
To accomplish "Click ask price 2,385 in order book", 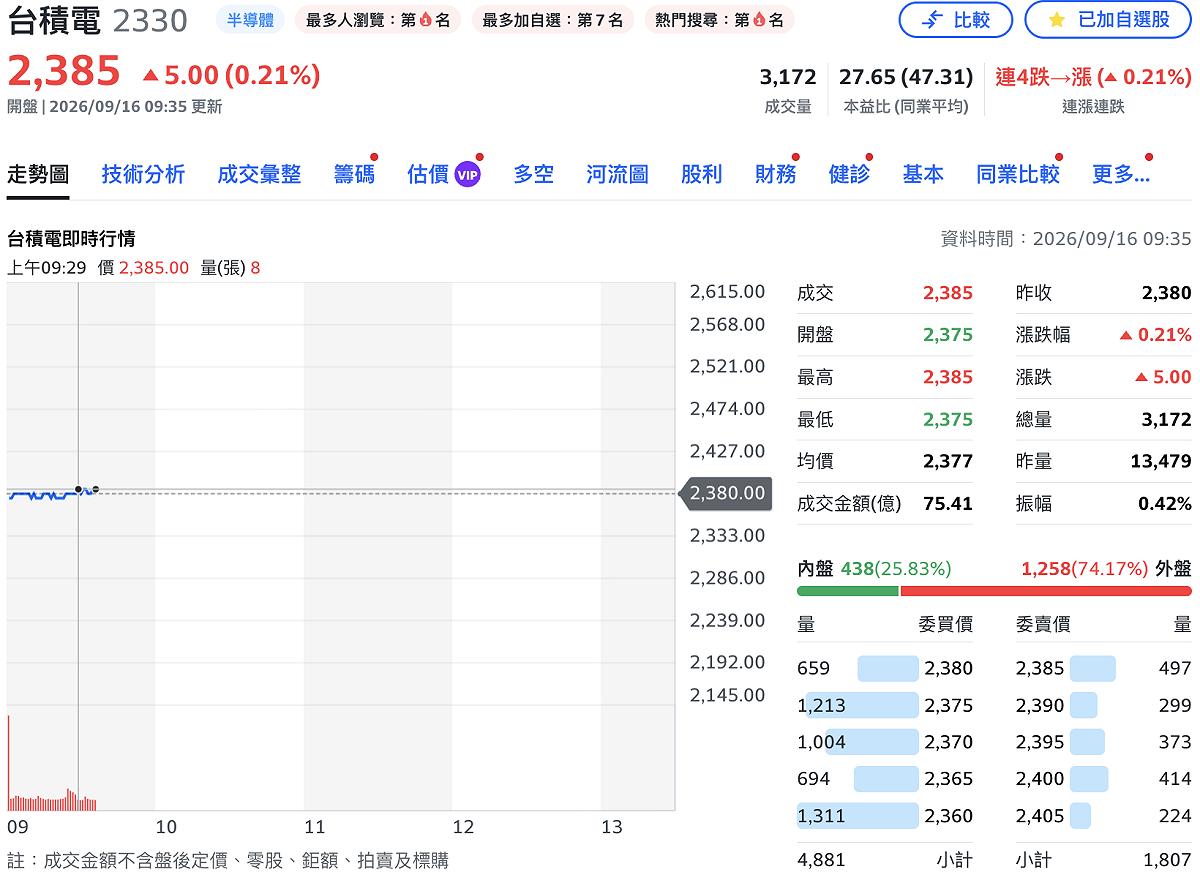I will 1040,668.
